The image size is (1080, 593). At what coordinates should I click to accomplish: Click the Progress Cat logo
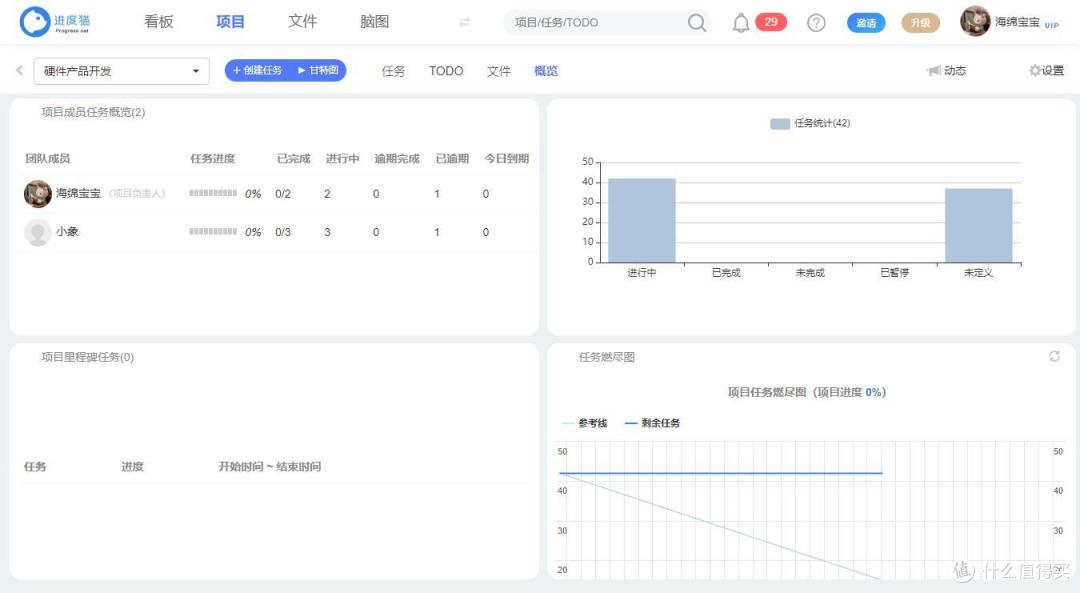55,22
